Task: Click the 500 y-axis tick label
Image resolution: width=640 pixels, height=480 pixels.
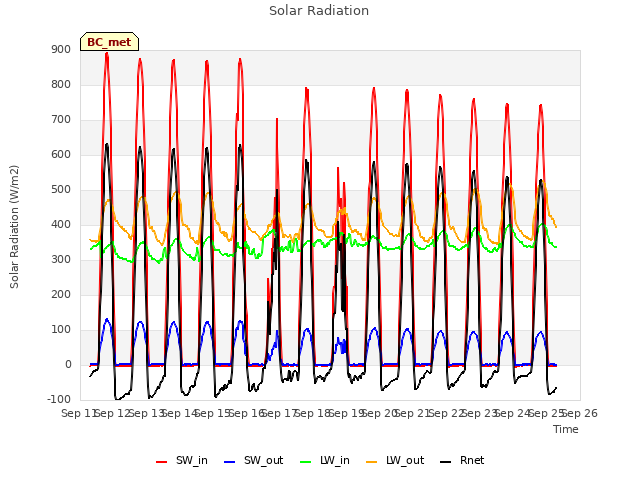Action: 61,190
